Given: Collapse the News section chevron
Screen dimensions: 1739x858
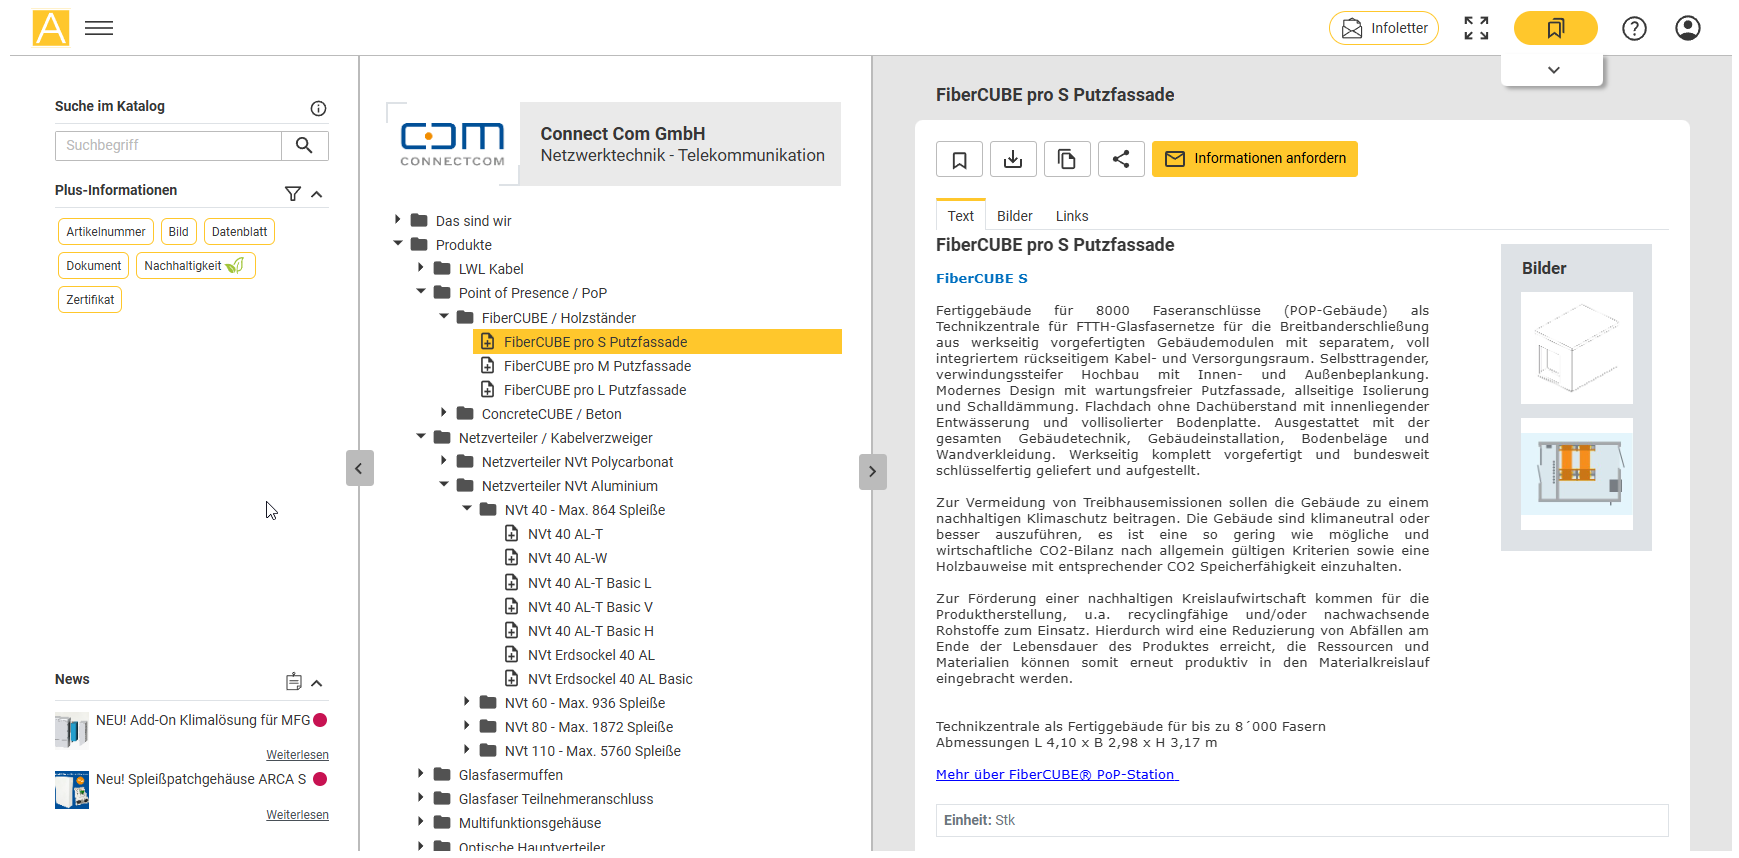Looking at the screenshot, I should (x=317, y=683).
